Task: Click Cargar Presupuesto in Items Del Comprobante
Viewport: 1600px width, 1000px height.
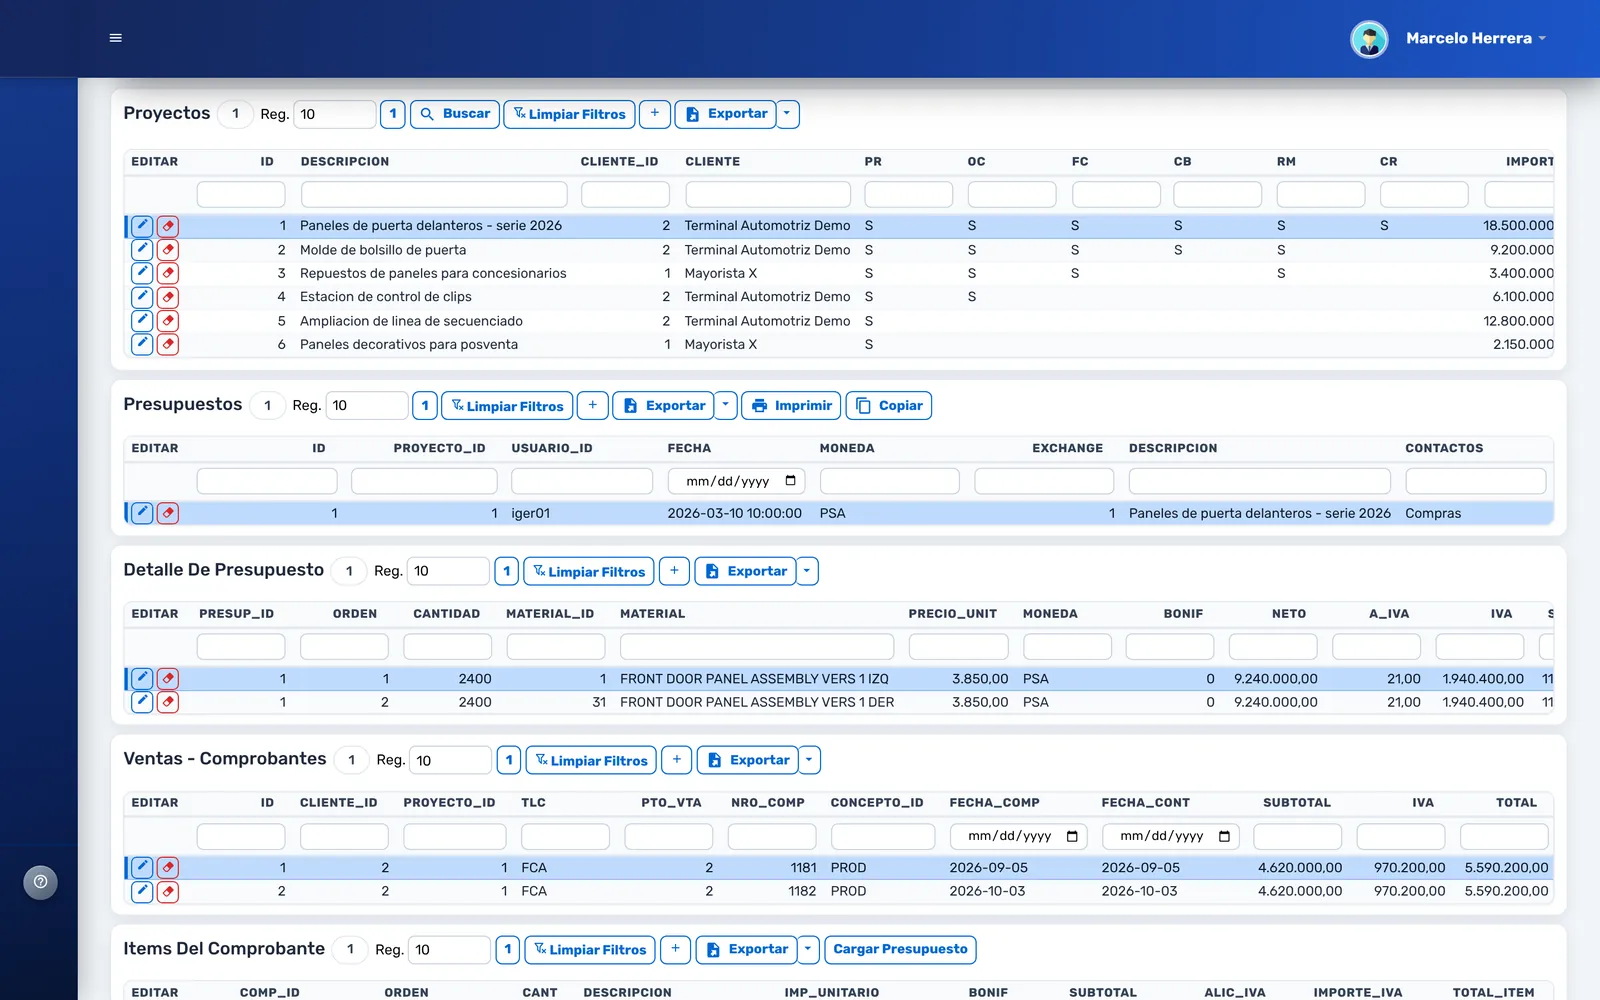Action: point(900,949)
